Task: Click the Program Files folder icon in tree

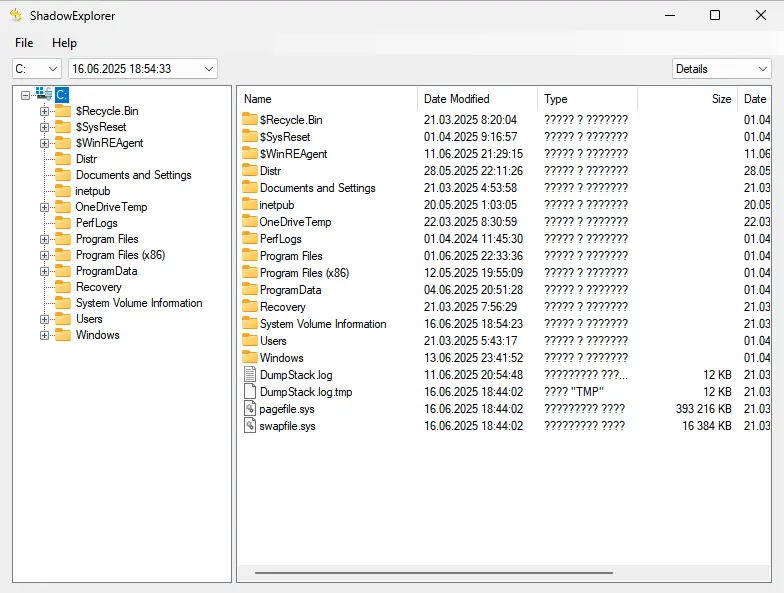Action: pyautogui.click(x=62, y=239)
